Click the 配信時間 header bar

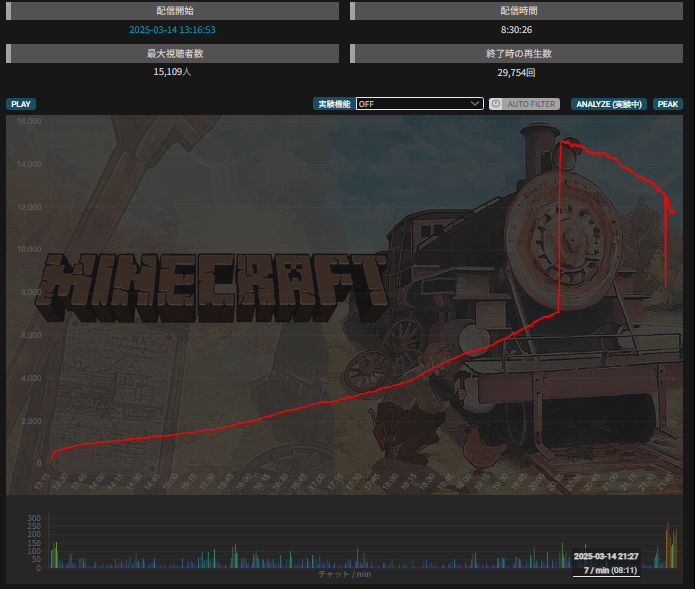coord(516,11)
